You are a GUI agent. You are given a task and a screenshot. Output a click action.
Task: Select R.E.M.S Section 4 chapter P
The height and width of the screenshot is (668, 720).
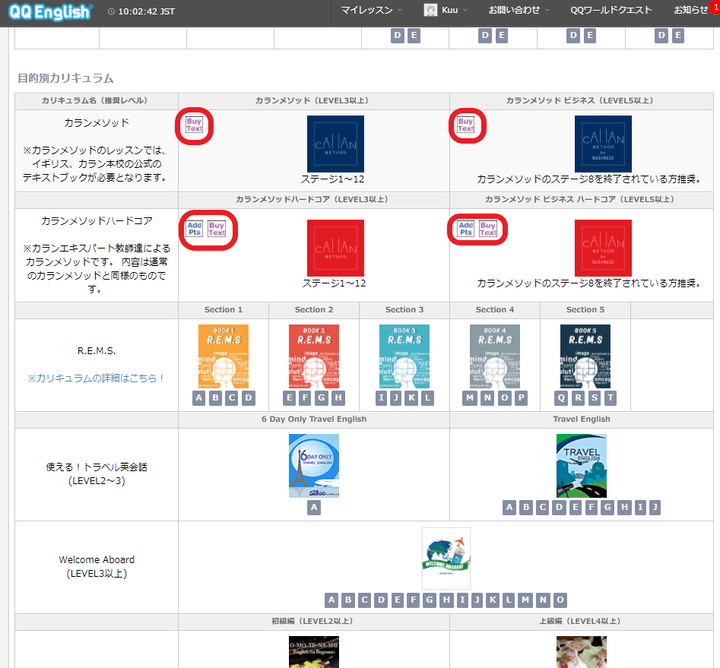521,398
